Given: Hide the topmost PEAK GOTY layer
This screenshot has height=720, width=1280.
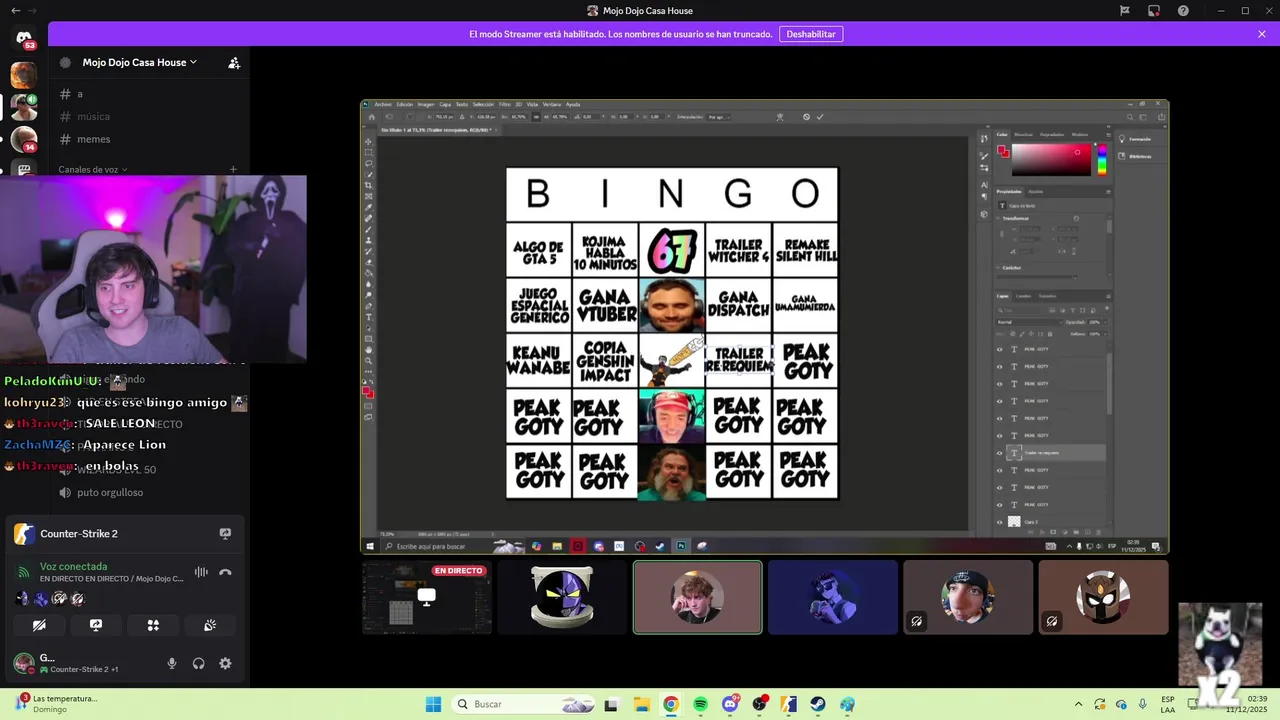Looking at the screenshot, I should (1000, 349).
